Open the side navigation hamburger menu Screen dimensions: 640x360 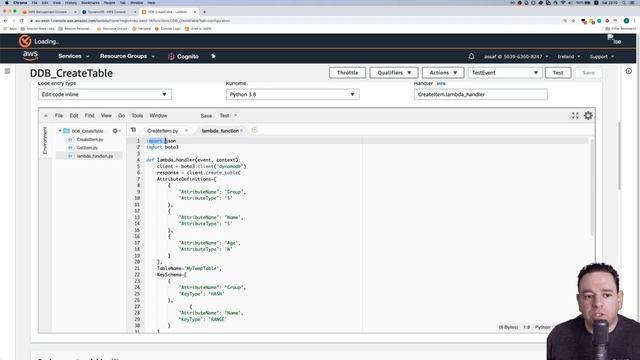pos(7,71)
